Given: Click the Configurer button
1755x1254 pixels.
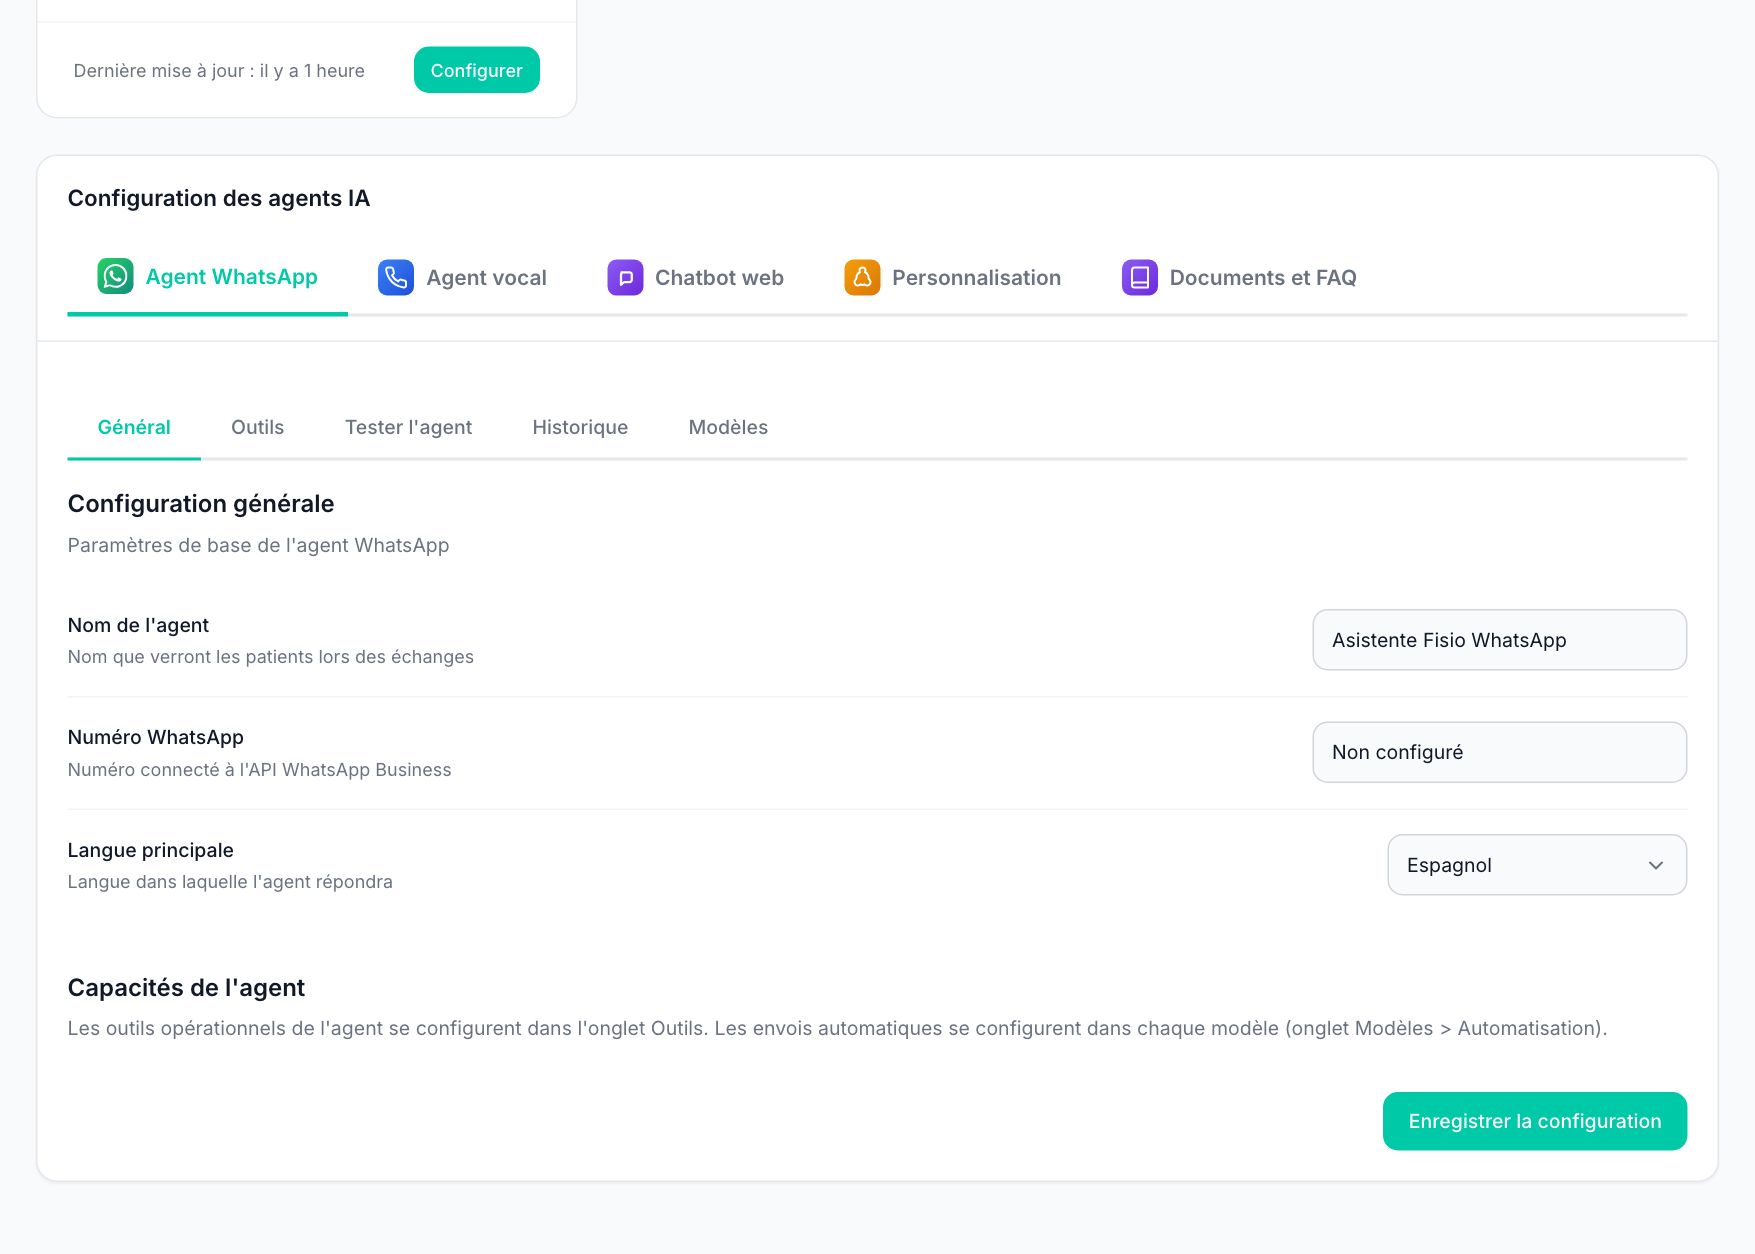Looking at the screenshot, I should (x=477, y=70).
